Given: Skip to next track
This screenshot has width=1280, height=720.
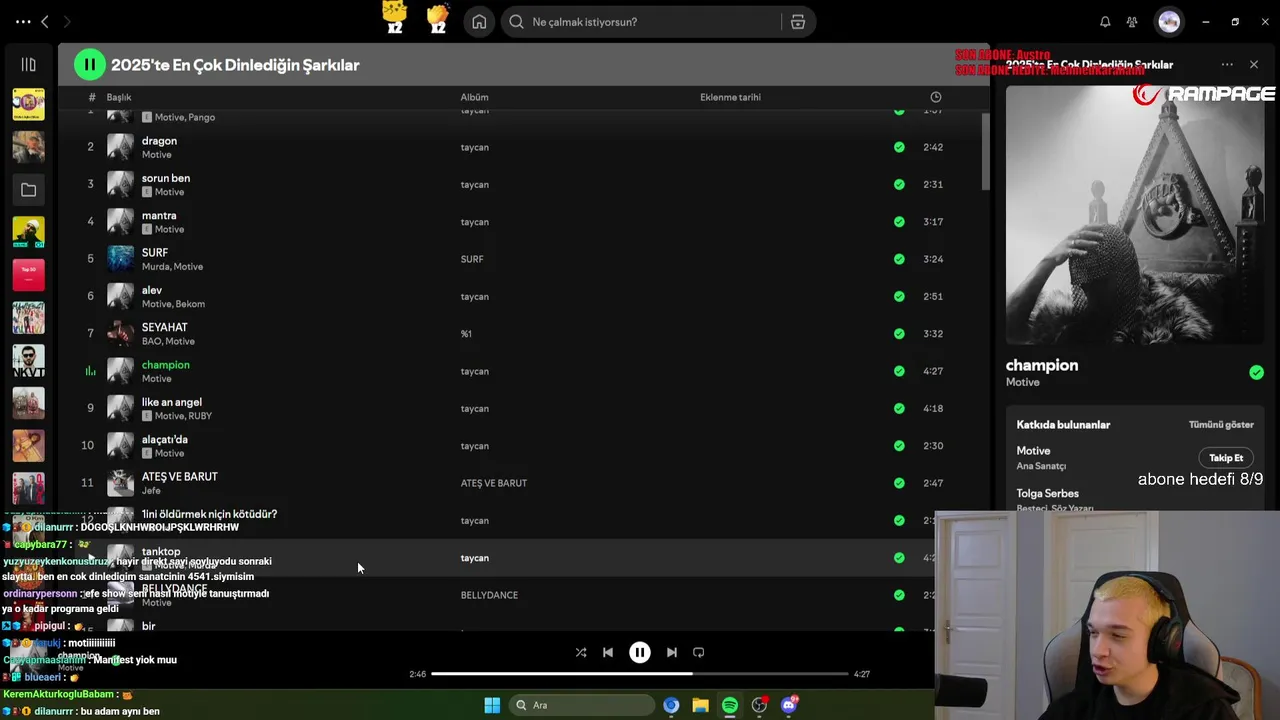Looking at the screenshot, I should point(672,652).
